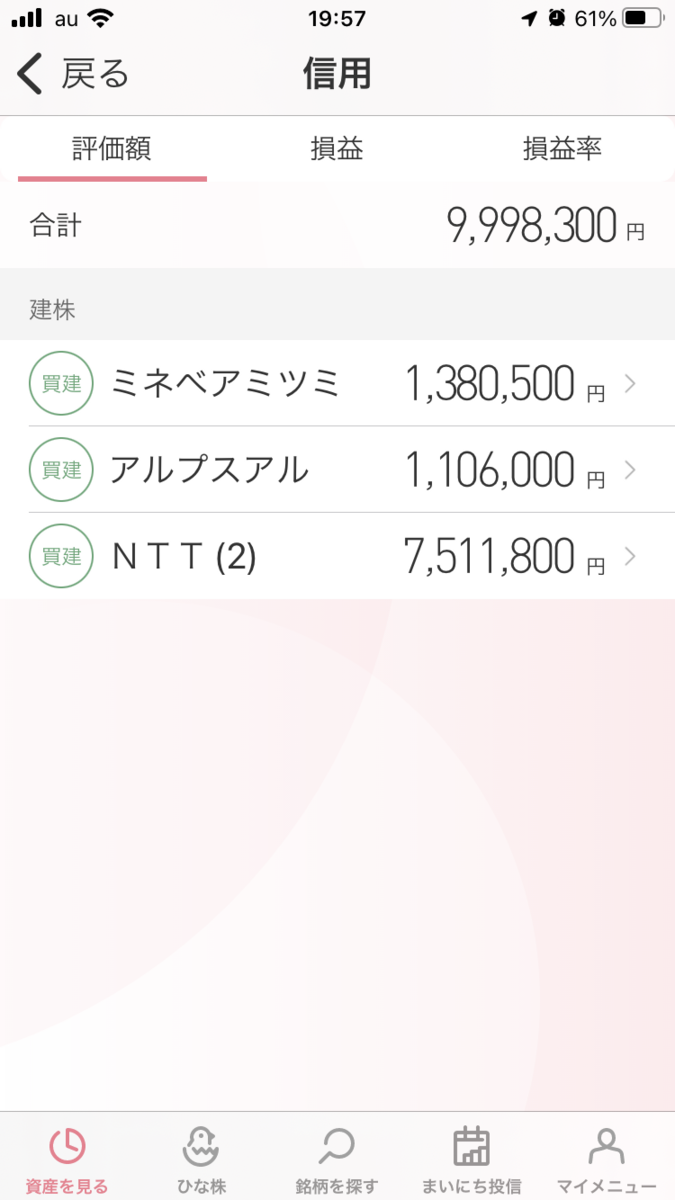Switch to the 損益 tab
675x1200 pixels.
[x=337, y=150]
